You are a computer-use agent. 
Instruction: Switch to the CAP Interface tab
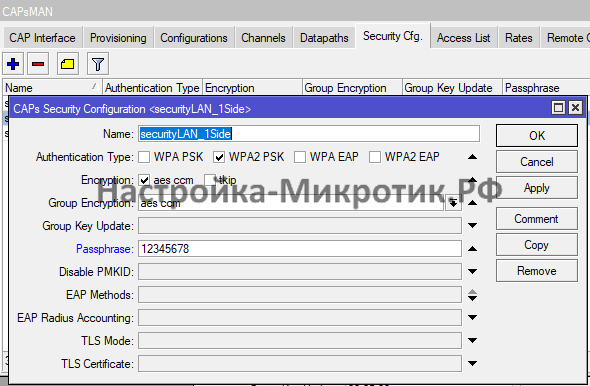(x=42, y=38)
